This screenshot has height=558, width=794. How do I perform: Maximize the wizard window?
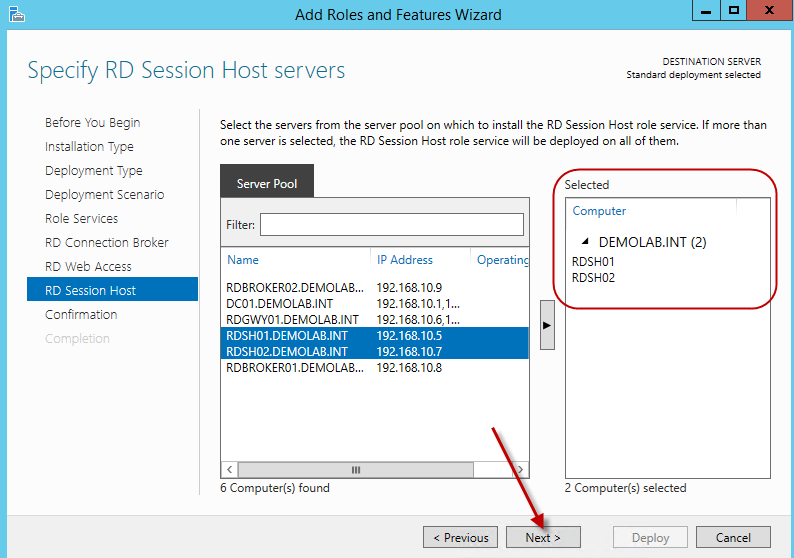733,11
